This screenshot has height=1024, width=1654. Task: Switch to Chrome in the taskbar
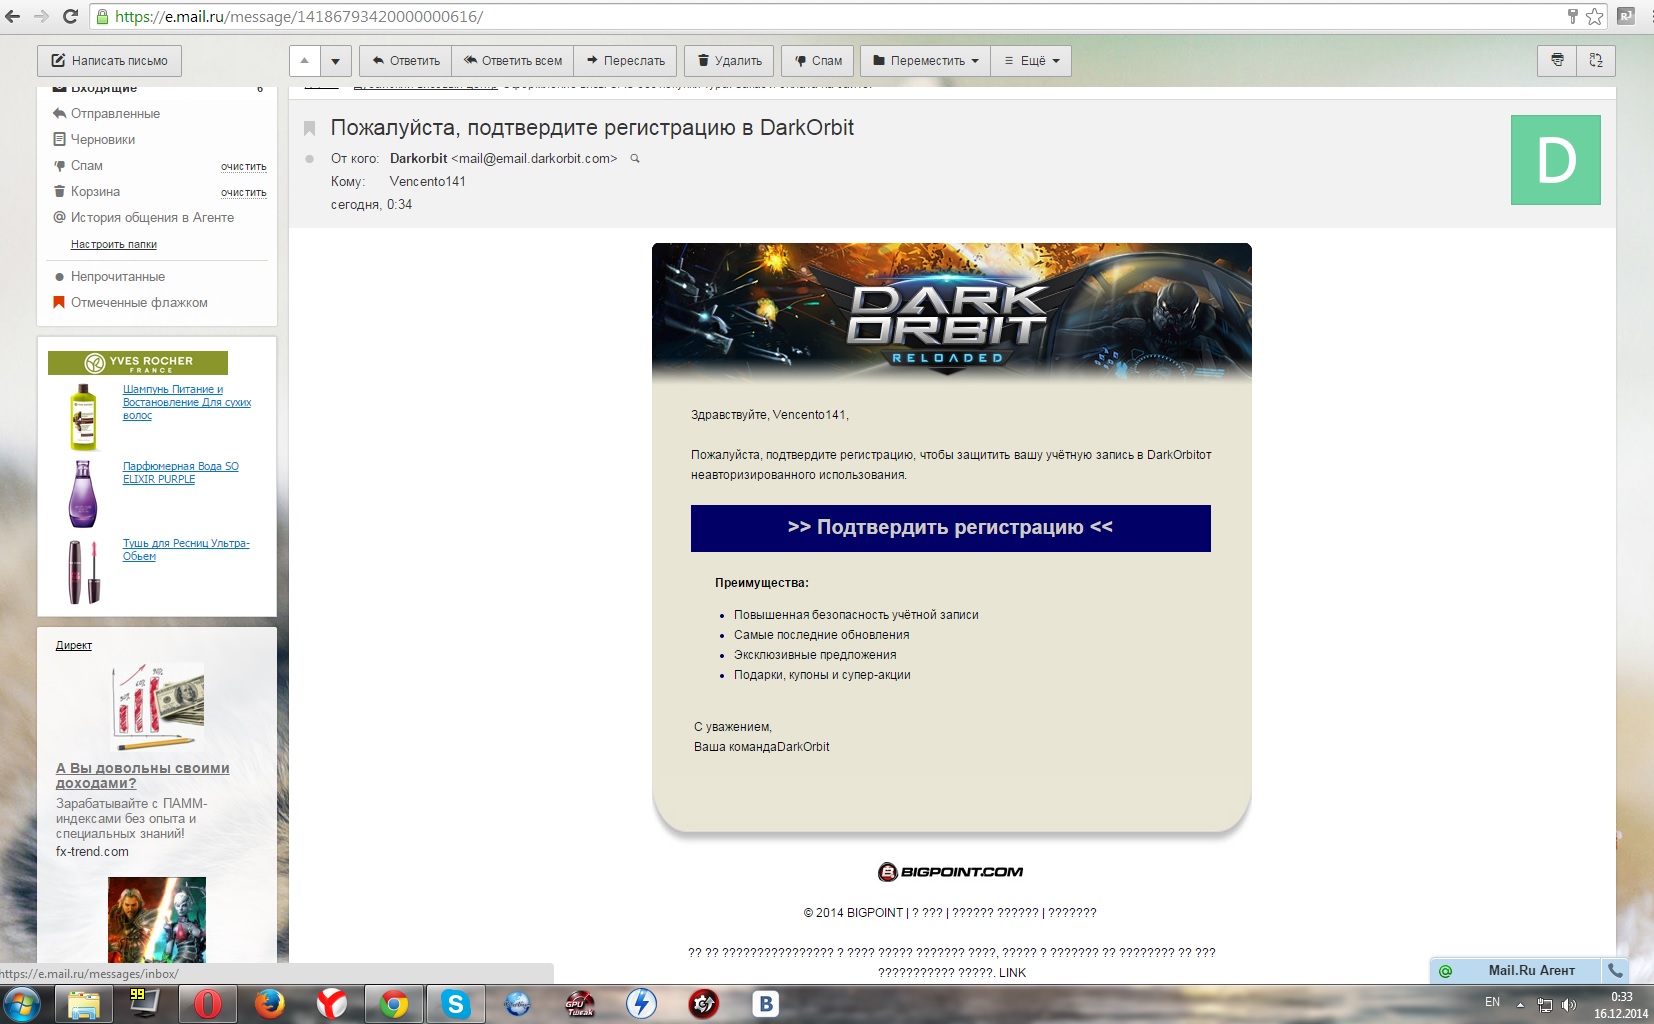(x=394, y=1004)
